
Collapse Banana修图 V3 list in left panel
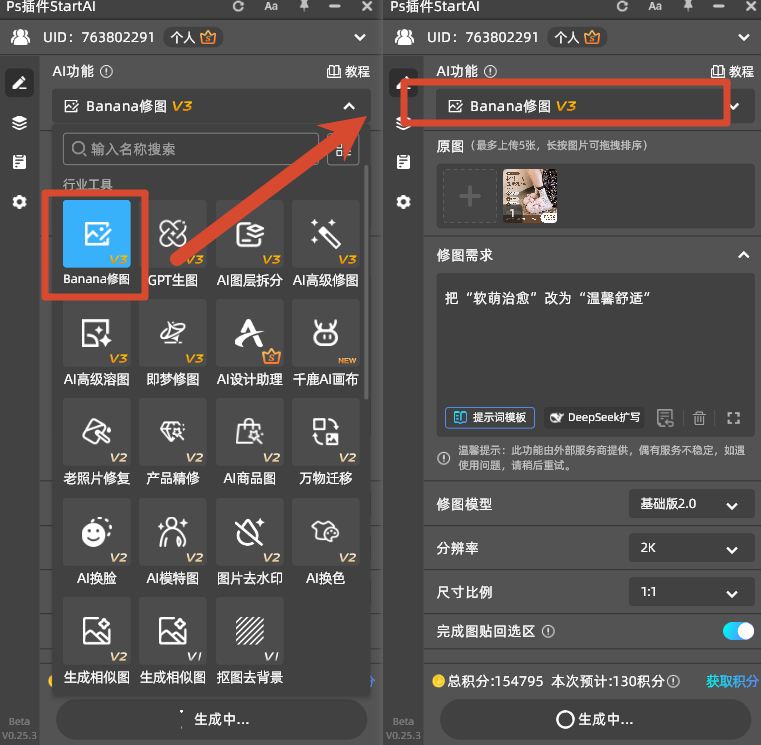(x=349, y=106)
